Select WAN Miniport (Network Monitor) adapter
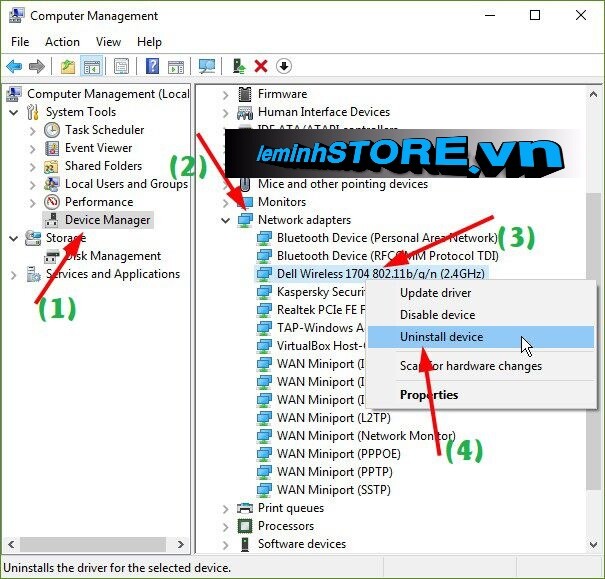605x579 pixels. 366,436
